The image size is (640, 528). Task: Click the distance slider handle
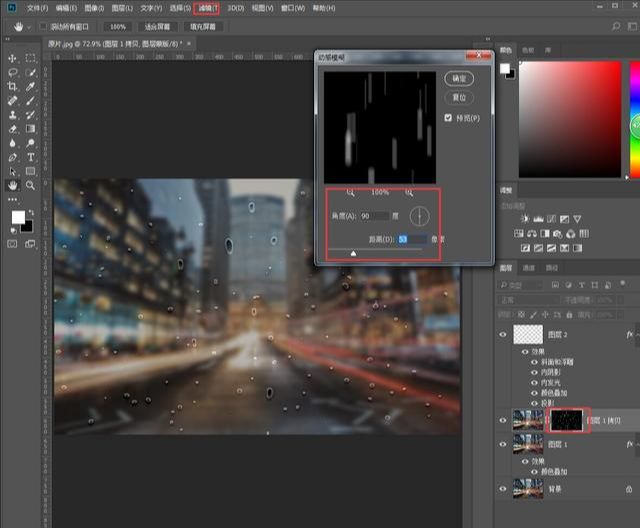pos(353,253)
